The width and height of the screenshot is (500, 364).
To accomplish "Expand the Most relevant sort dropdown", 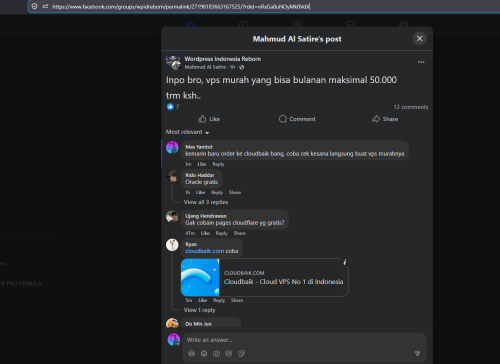I will click(x=187, y=132).
